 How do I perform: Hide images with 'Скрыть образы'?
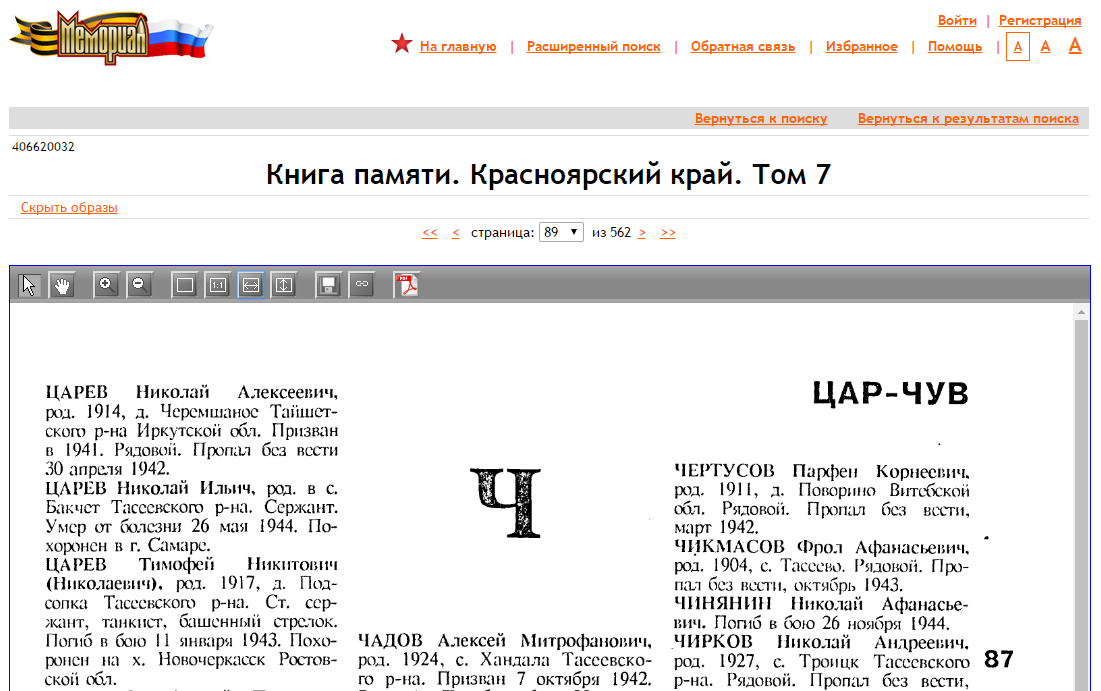pyautogui.click(x=69, y=208)
